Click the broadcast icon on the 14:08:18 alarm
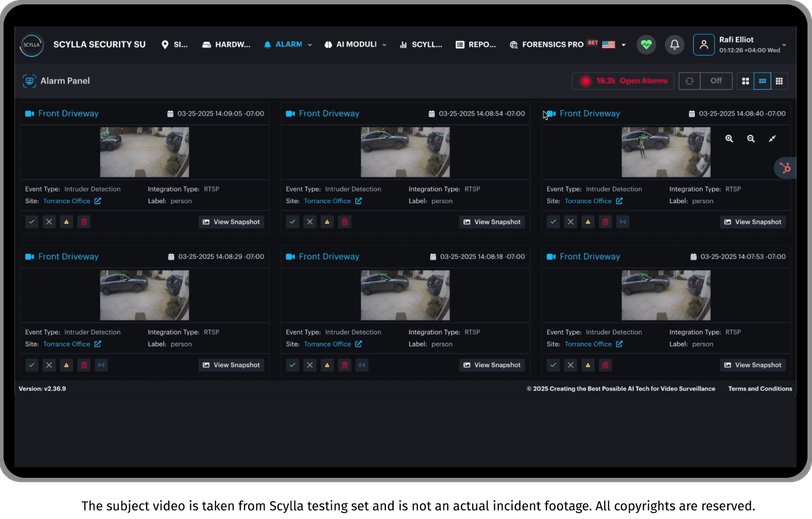 362,365
